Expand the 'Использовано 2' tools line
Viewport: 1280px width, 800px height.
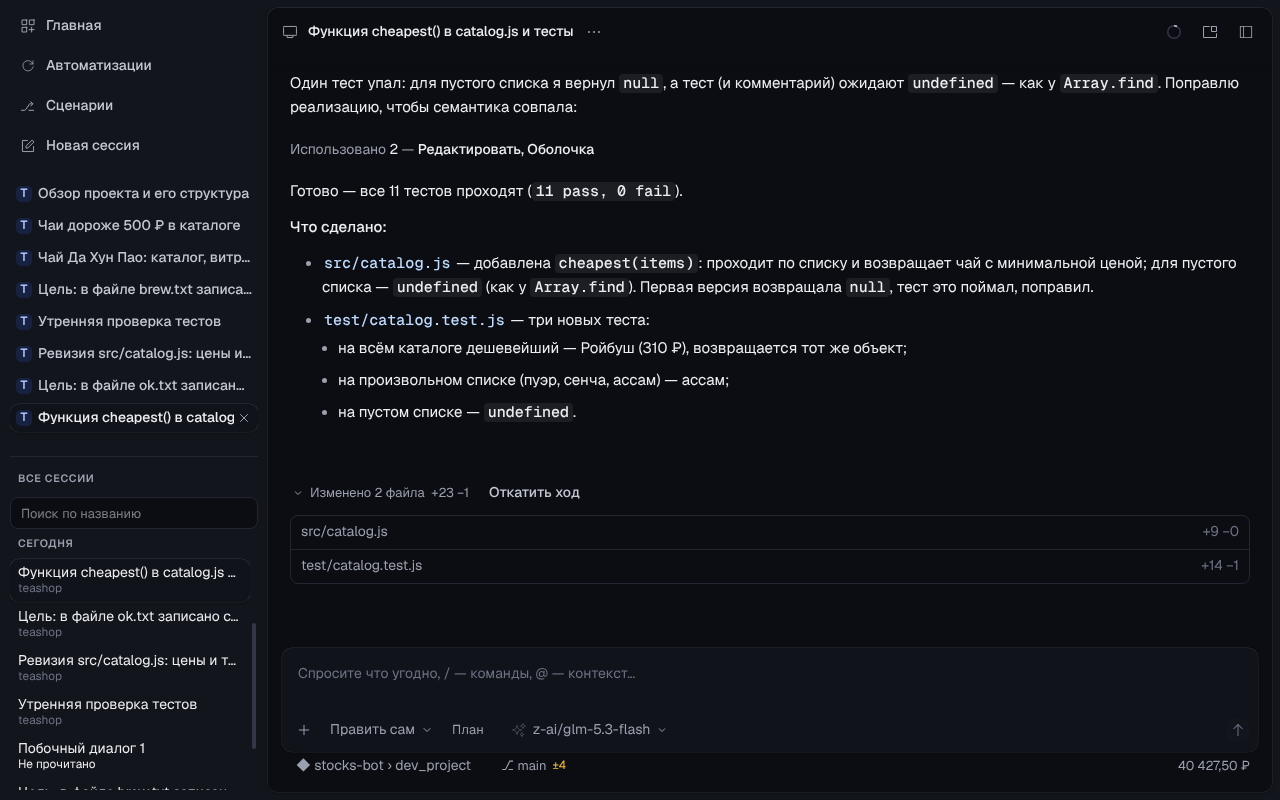coord(442,149)
